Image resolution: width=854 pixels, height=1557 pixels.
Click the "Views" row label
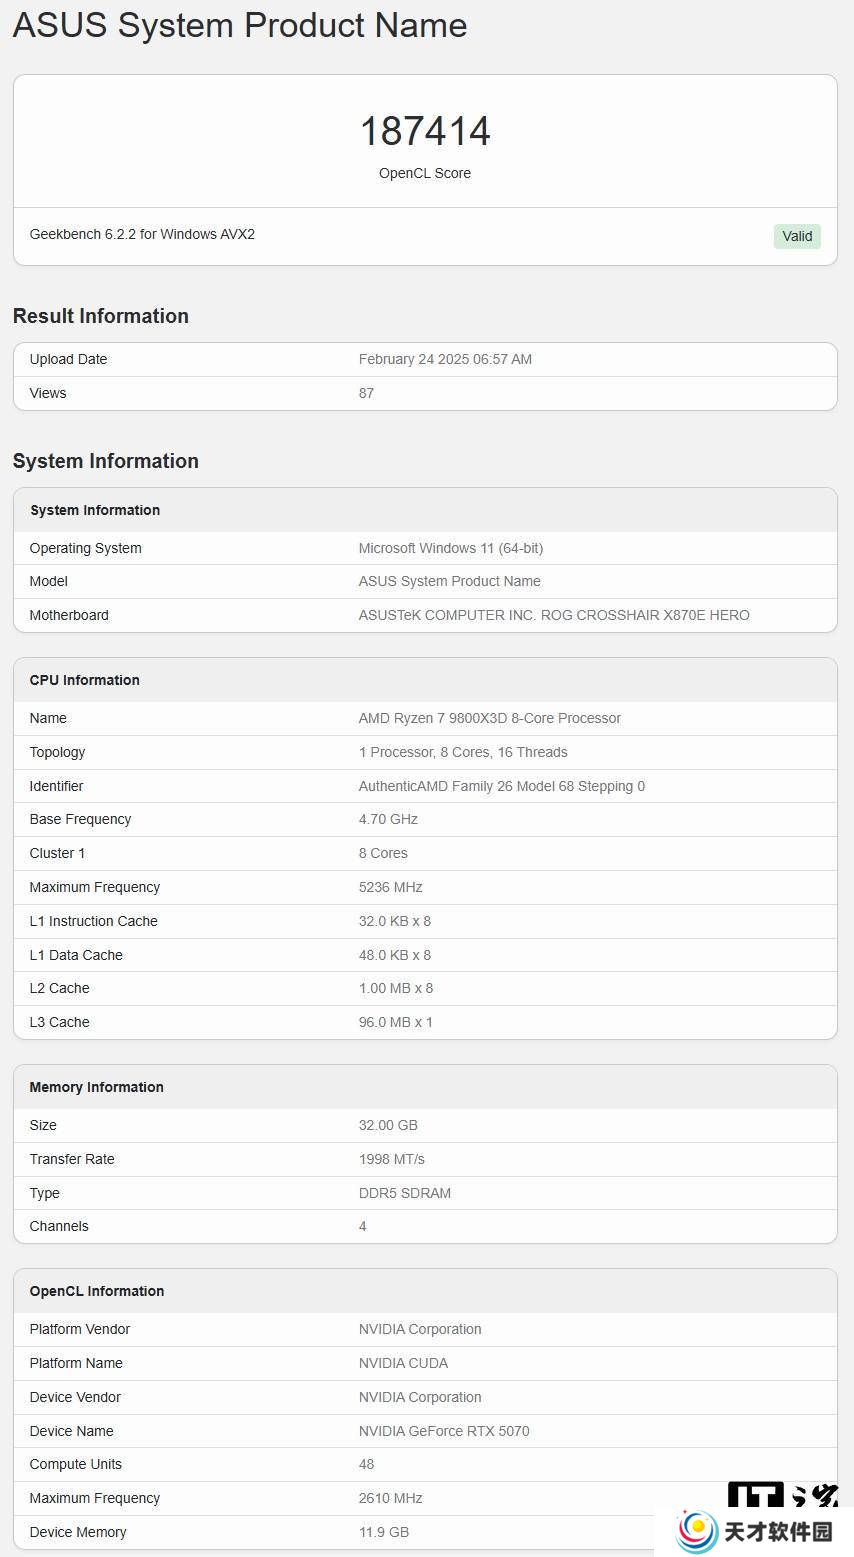click(x=48, y=393)
